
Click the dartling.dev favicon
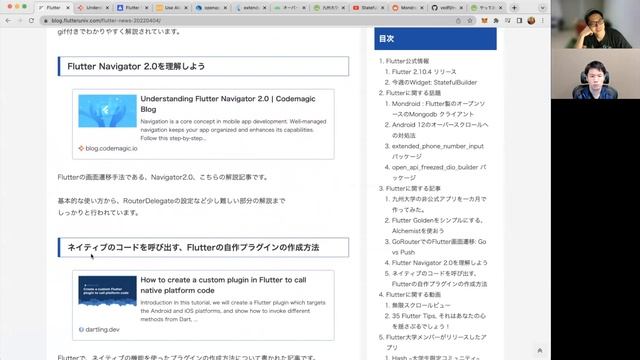click(81, 329)
